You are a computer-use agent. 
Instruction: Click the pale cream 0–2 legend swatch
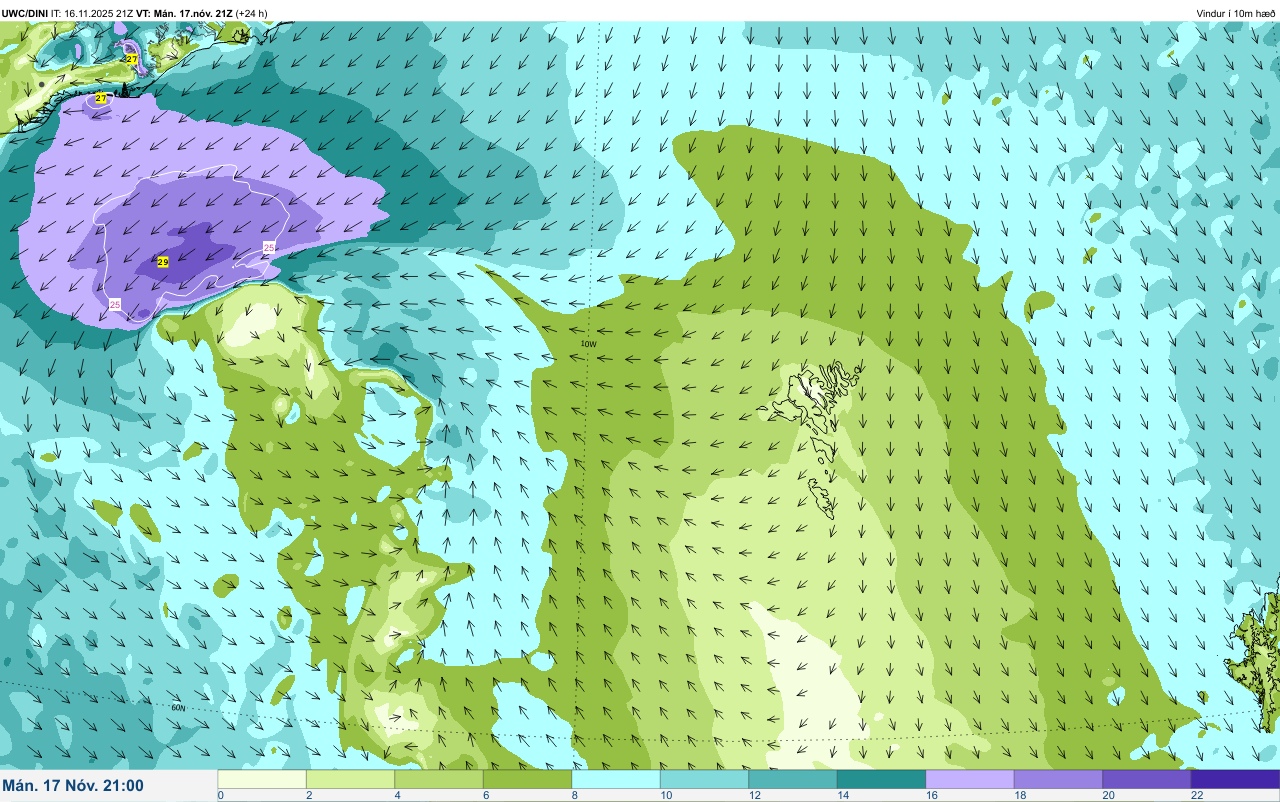(262, 779)
